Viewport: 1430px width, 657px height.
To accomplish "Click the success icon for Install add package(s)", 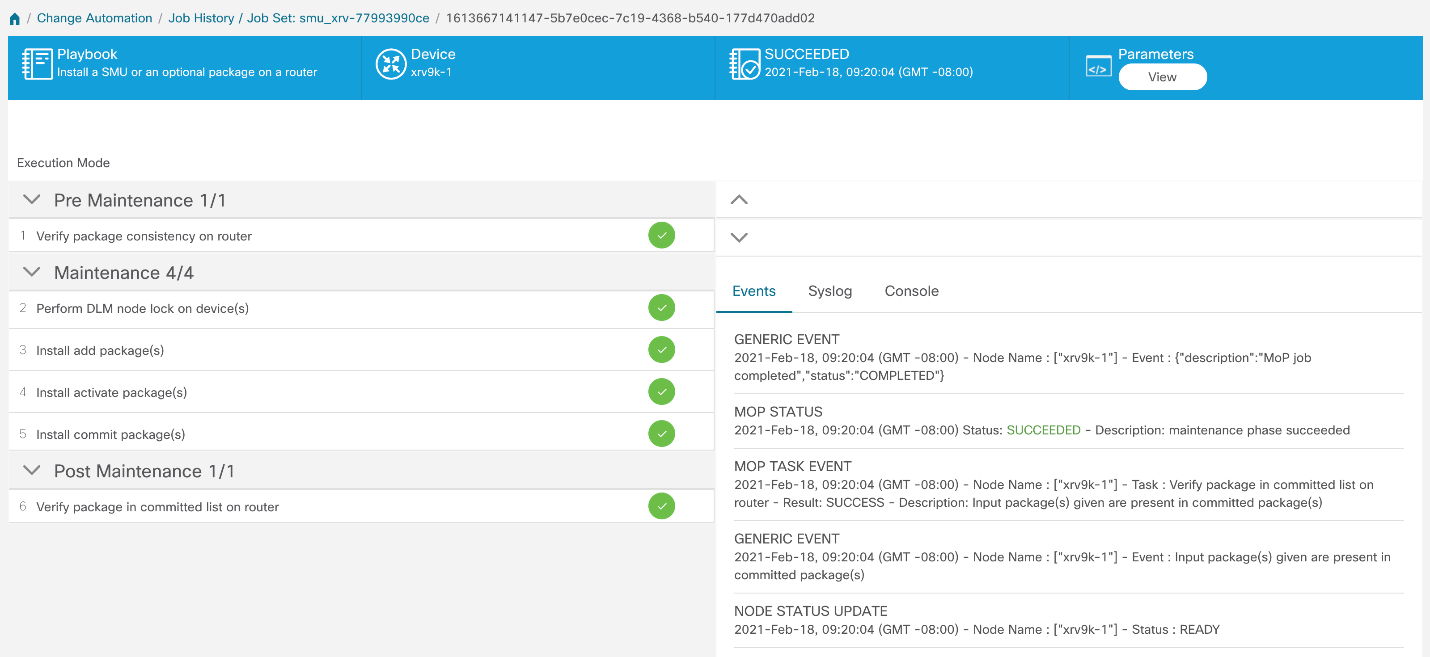I will pos(661,349).
